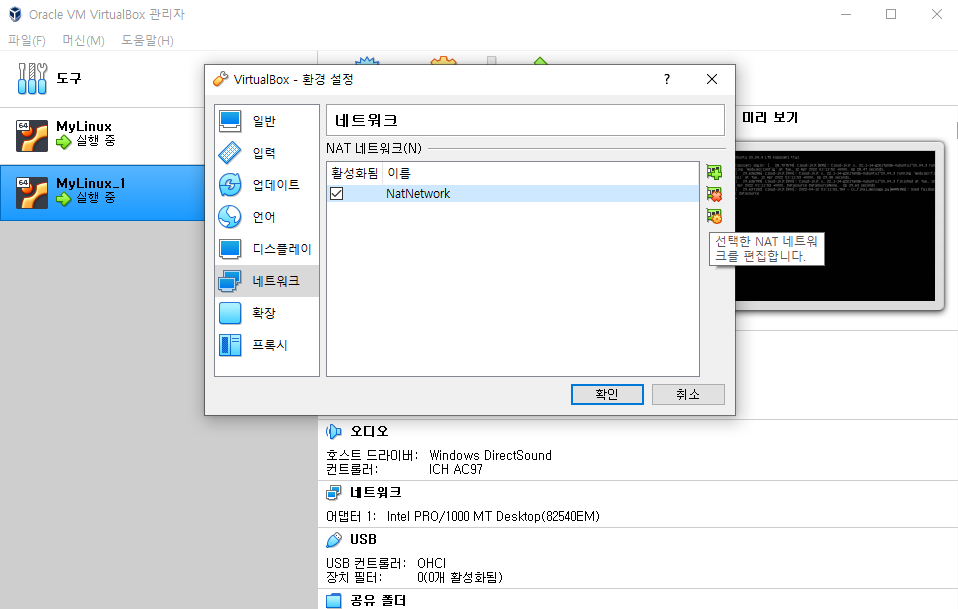The height and width of the screenshot is (609, 958).
Task: Click the Windows DirectSound host driver value
Action: click(490, 455)
